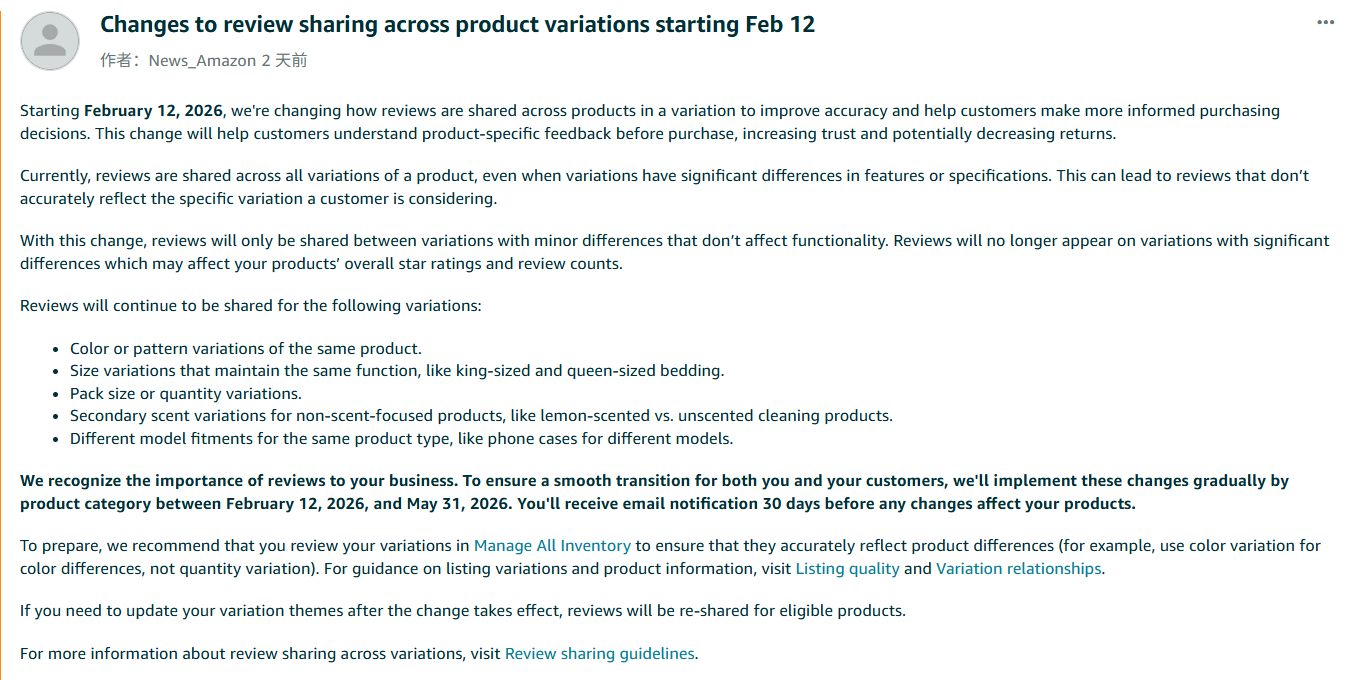
Task: Click "Reviews will continue to be shared" line
Action: [x=250, y=306]
